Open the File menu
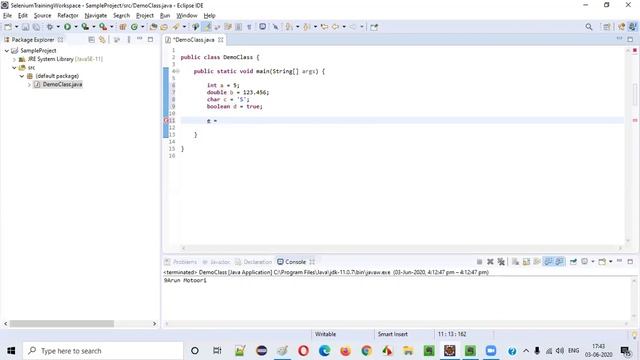Viewport: 640px width, 360px height. coord(7,16)
